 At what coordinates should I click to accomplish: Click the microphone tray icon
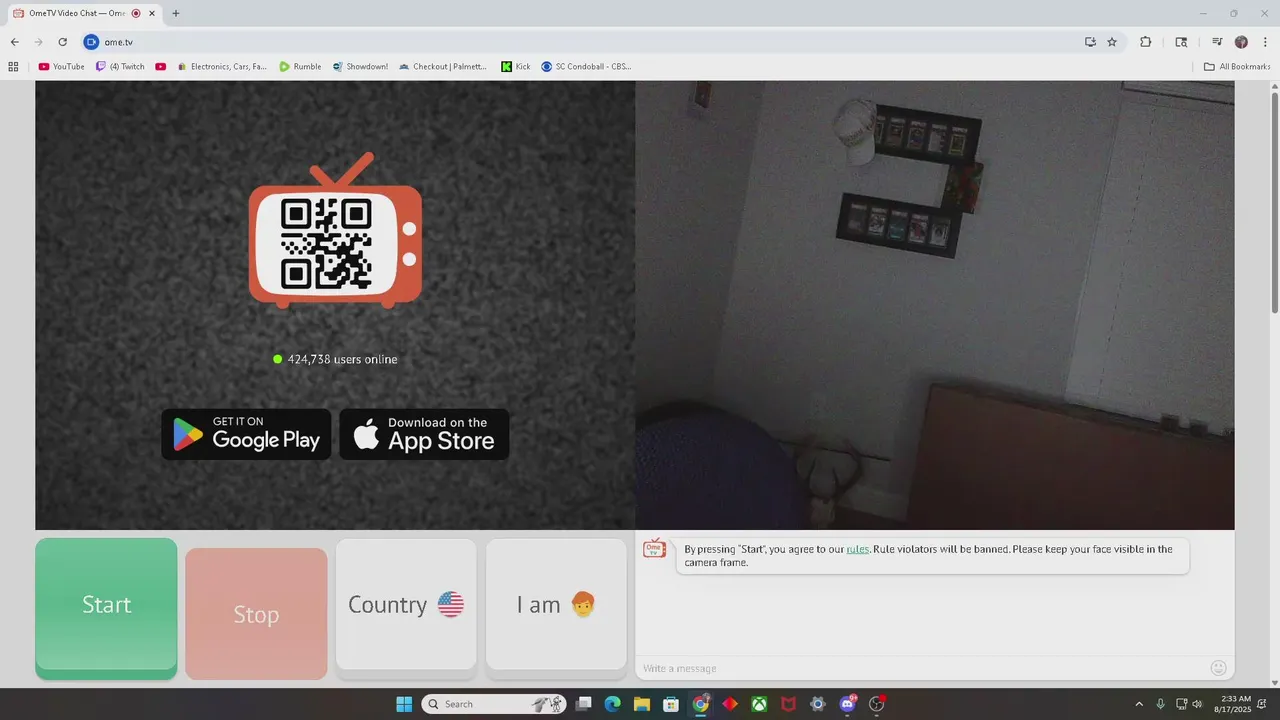click(1160, 704)
